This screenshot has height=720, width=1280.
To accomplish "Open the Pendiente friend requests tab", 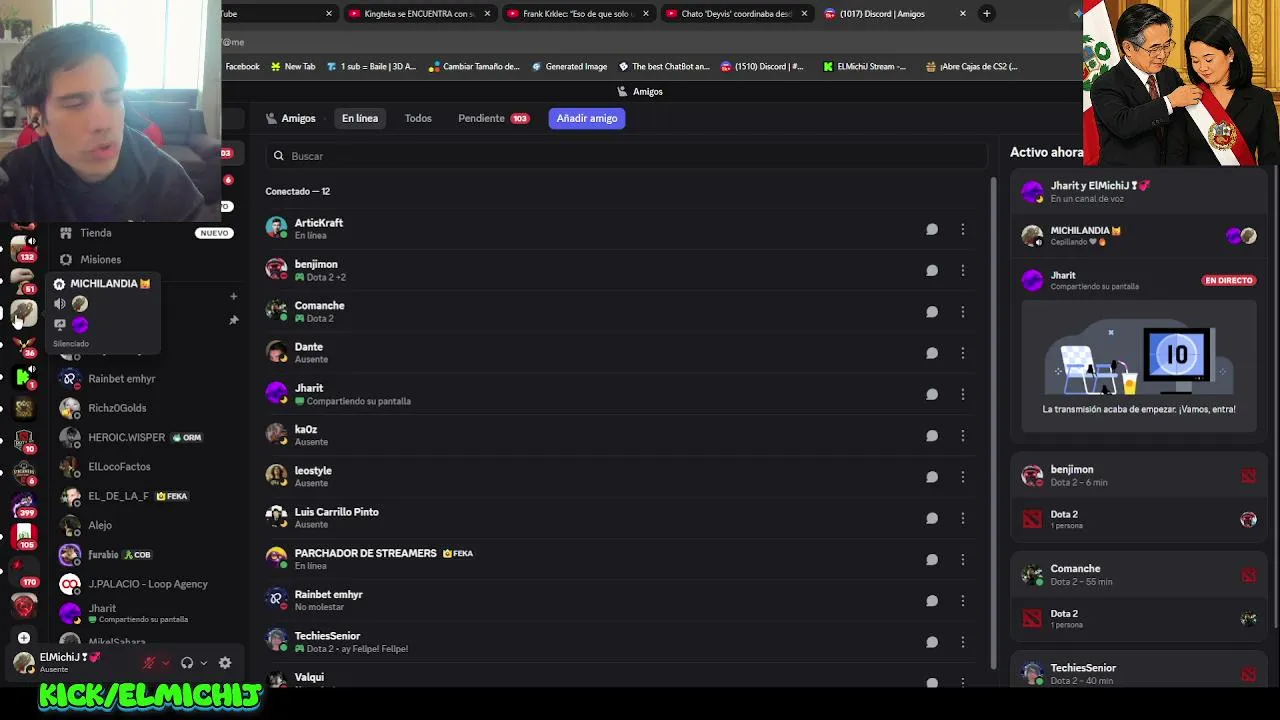I will pos(494,118).
